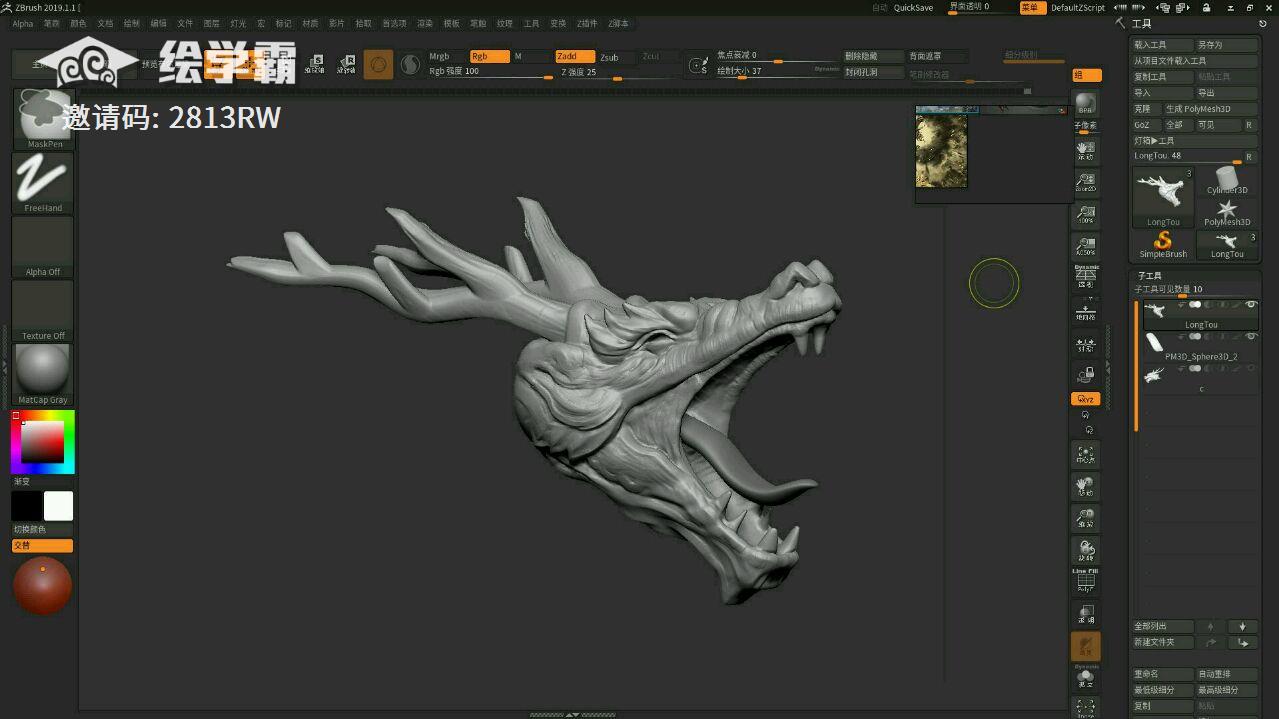Pick a color in the color square
This screenshot has height=719, width=1279.
click(43, 441)
